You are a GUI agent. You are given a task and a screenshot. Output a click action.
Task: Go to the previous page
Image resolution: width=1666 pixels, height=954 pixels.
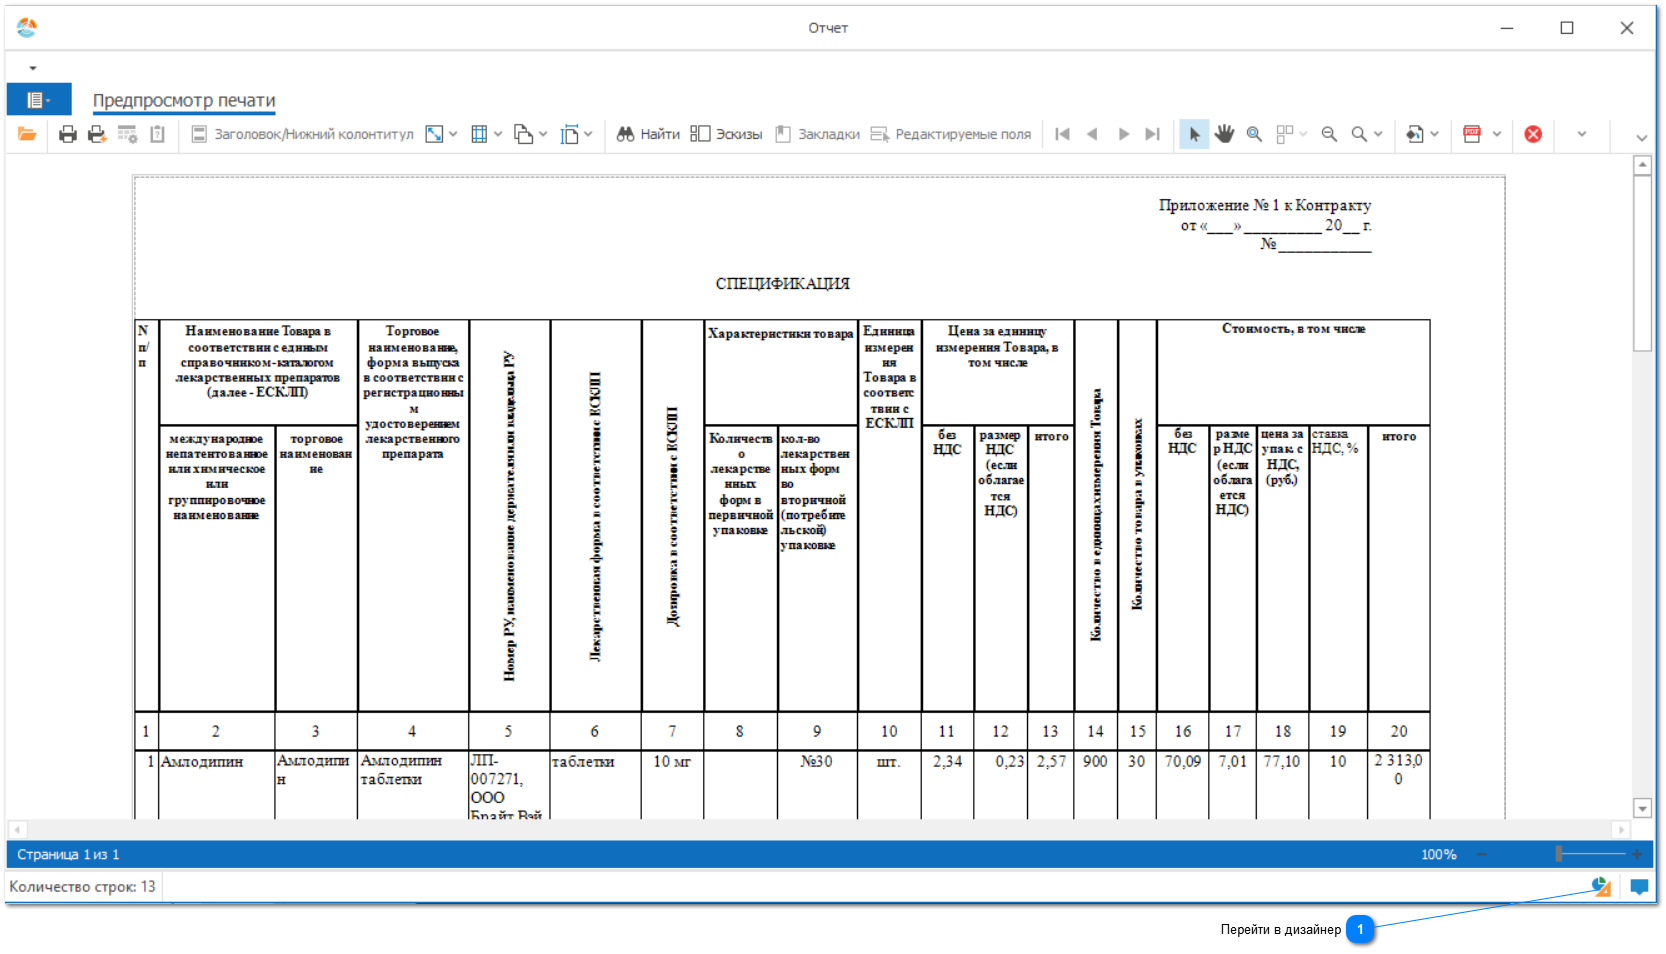pos(1092,134)
